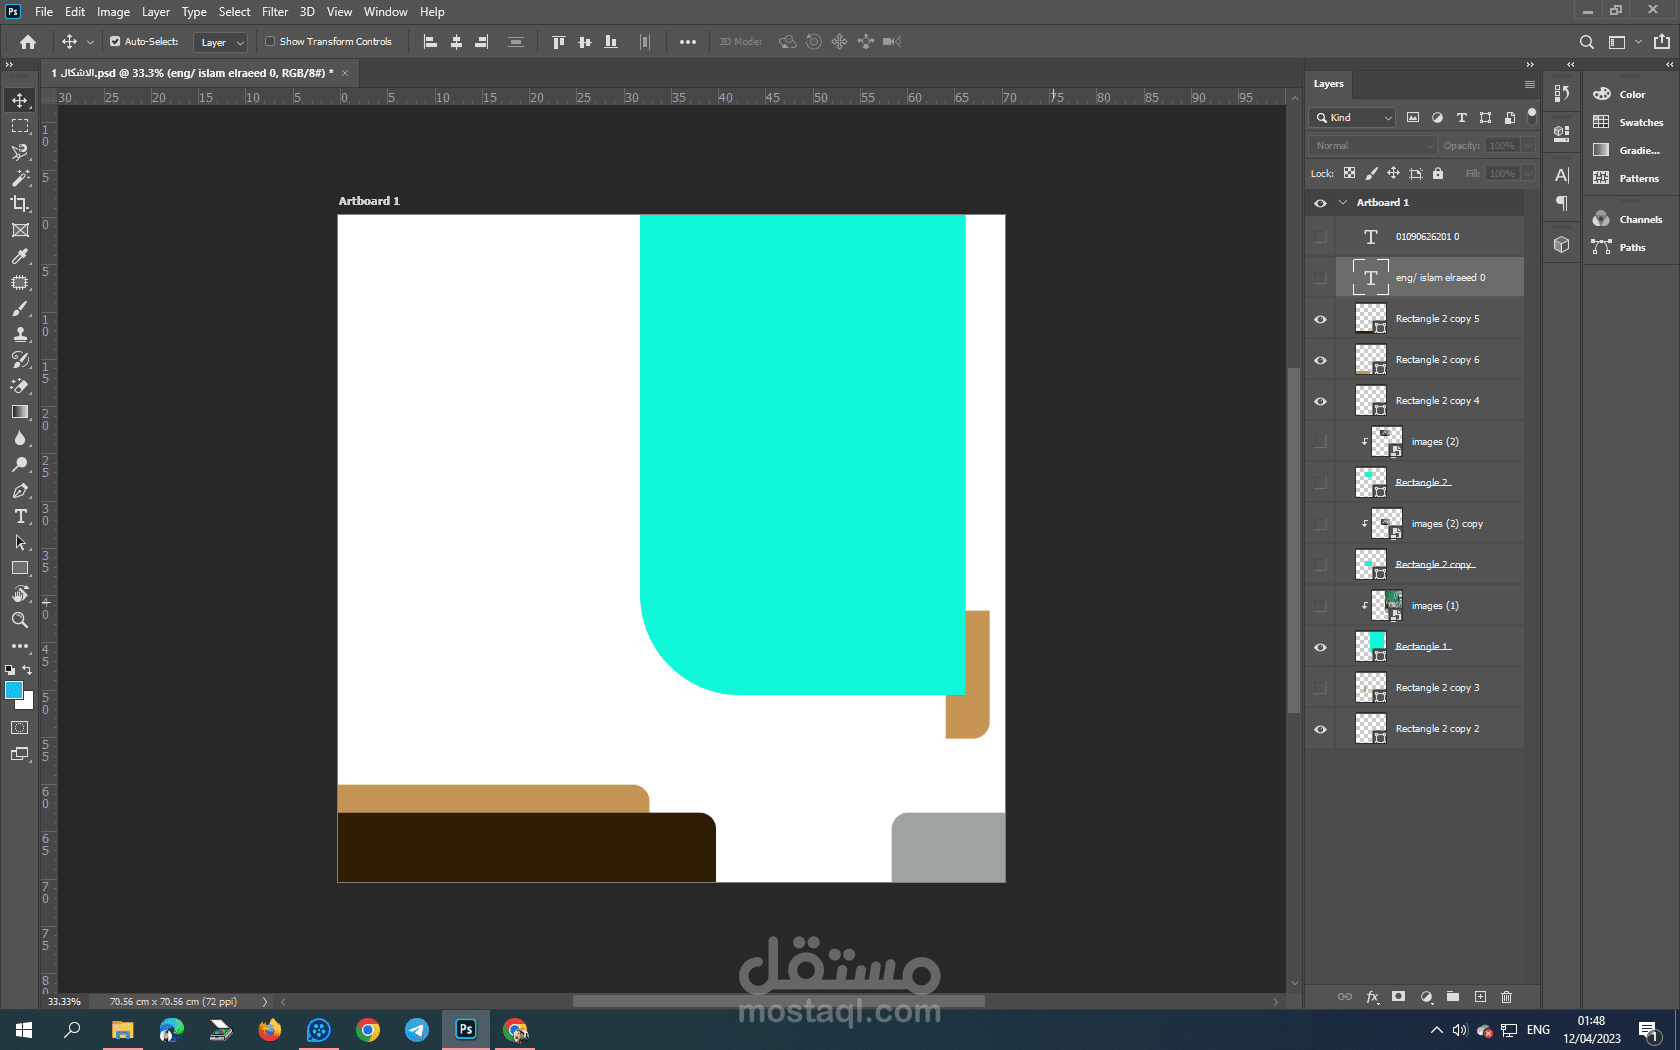Select the Rectangle shape tool
The image size is (1680, 1050).
tap(20, 568)
